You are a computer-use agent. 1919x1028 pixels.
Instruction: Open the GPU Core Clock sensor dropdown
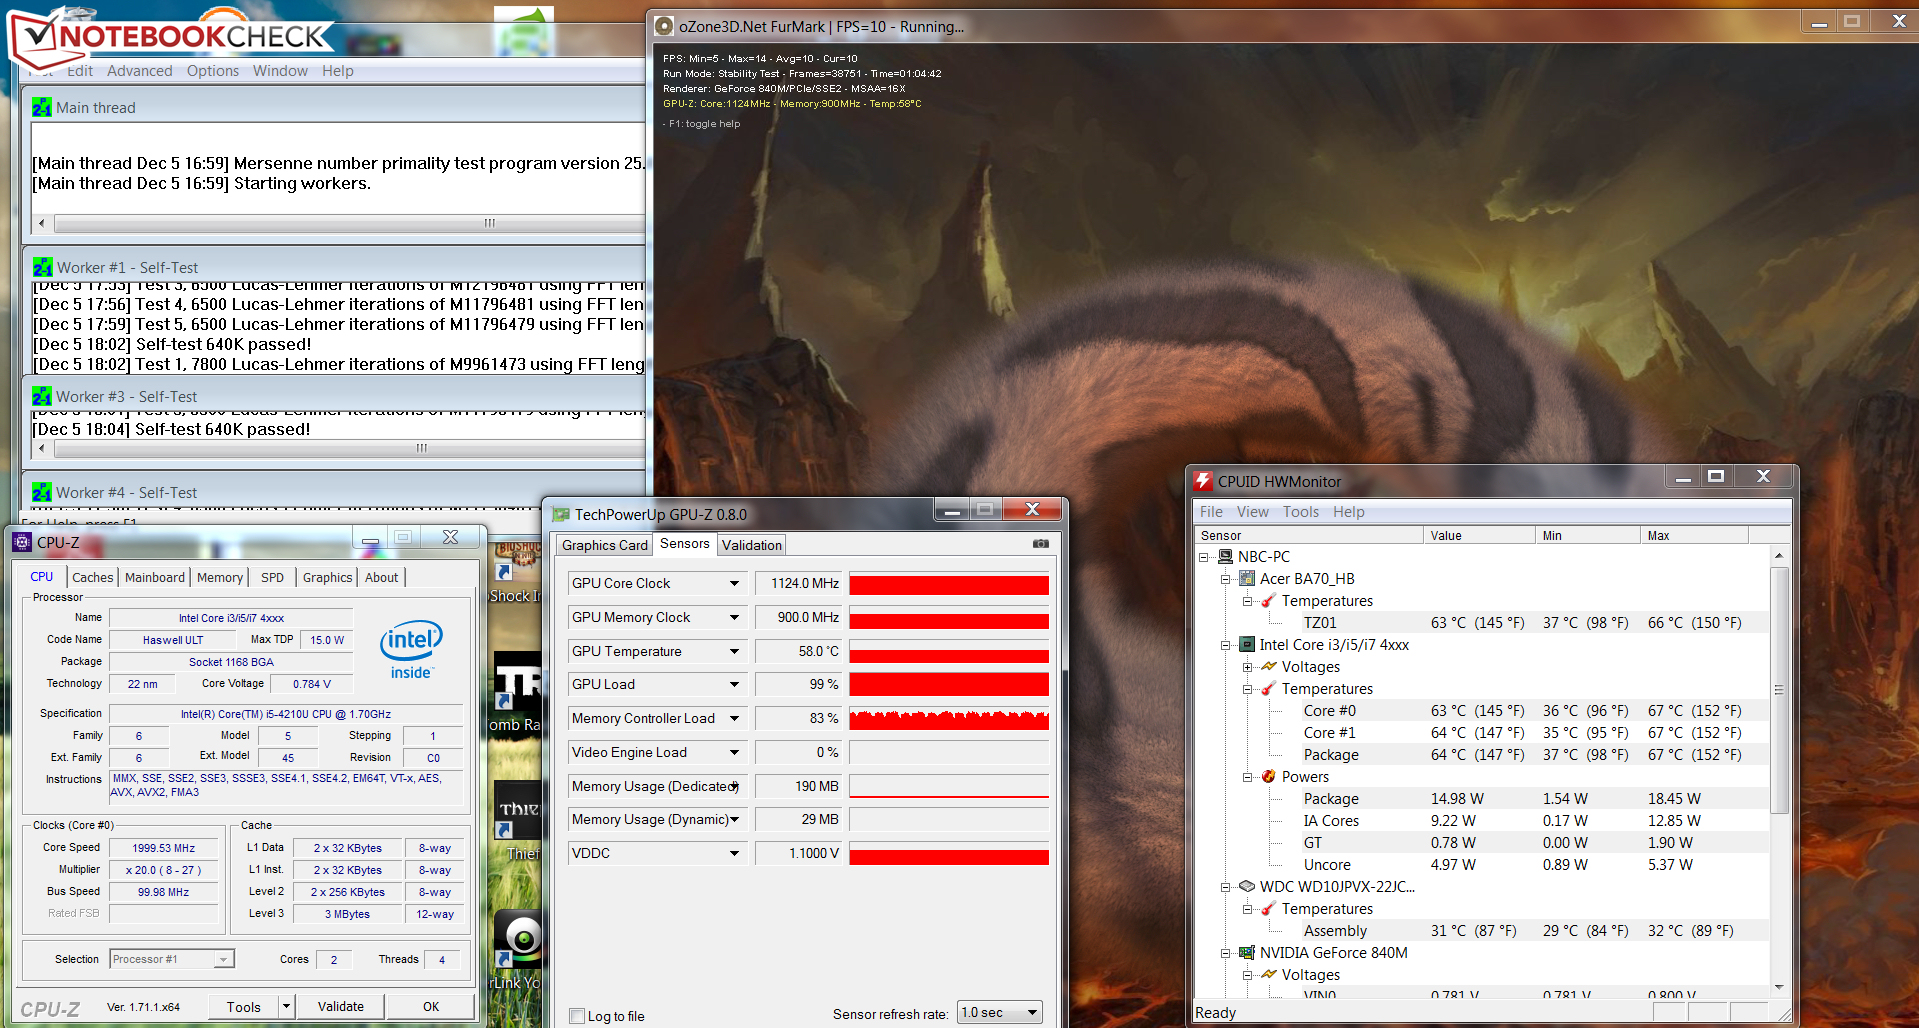(x=734, y=583)
